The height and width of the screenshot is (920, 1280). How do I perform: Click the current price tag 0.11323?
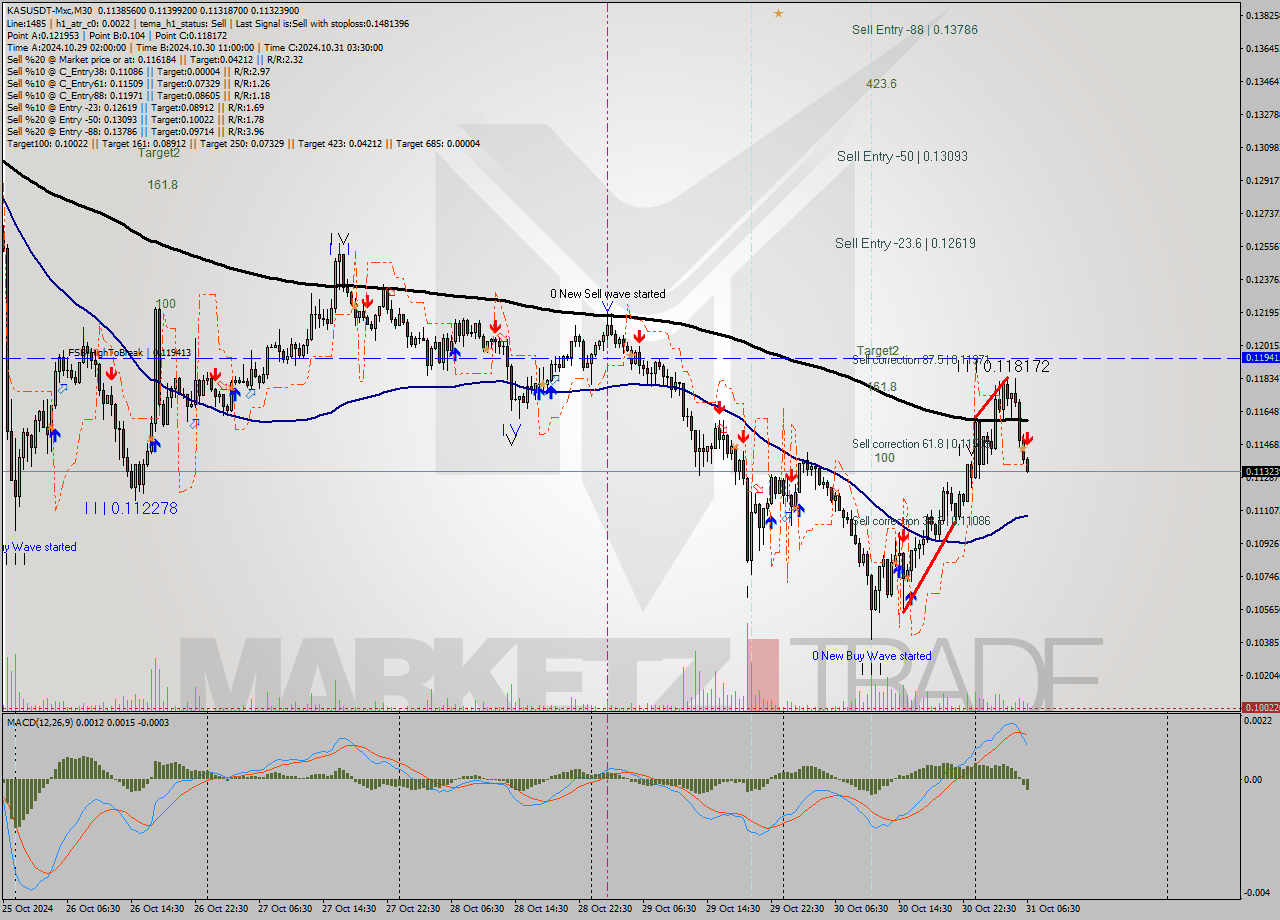pos(1260,471)
